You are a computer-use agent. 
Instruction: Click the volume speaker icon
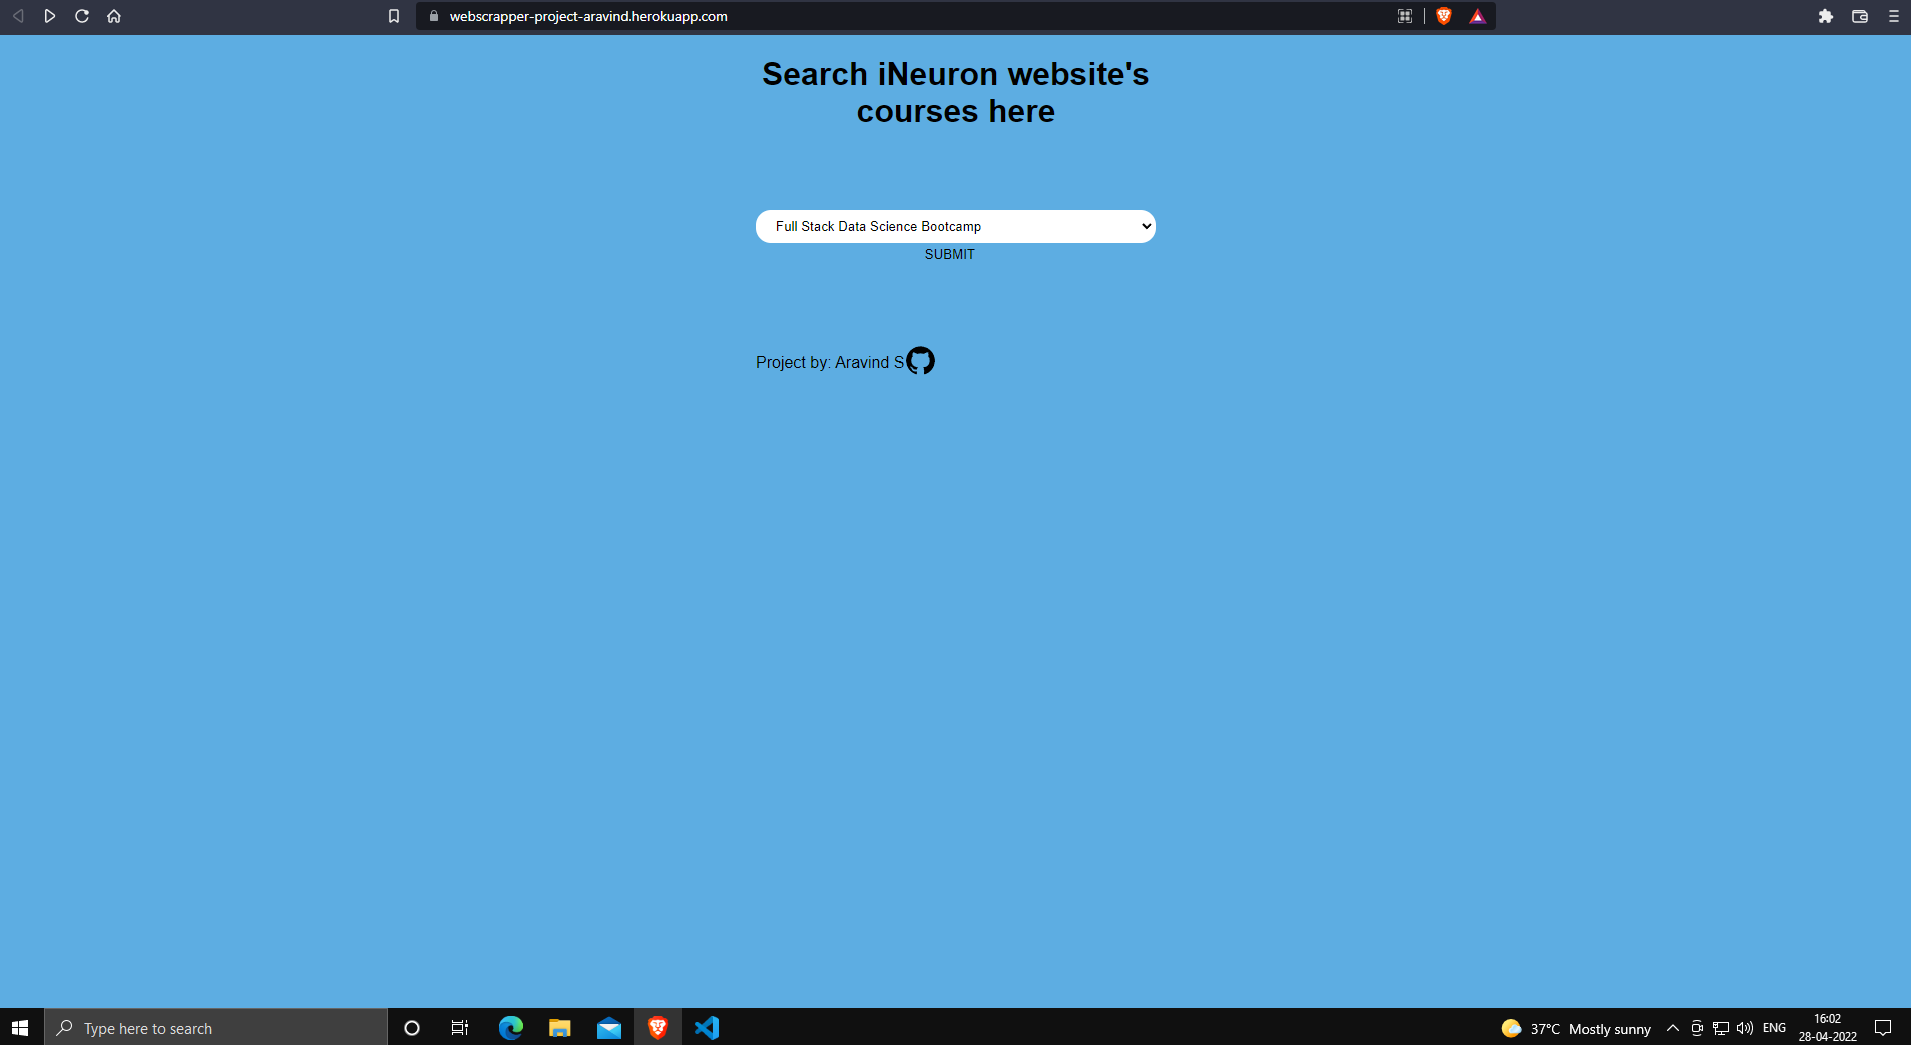pyautogui.click(x=1745, y=1028)
